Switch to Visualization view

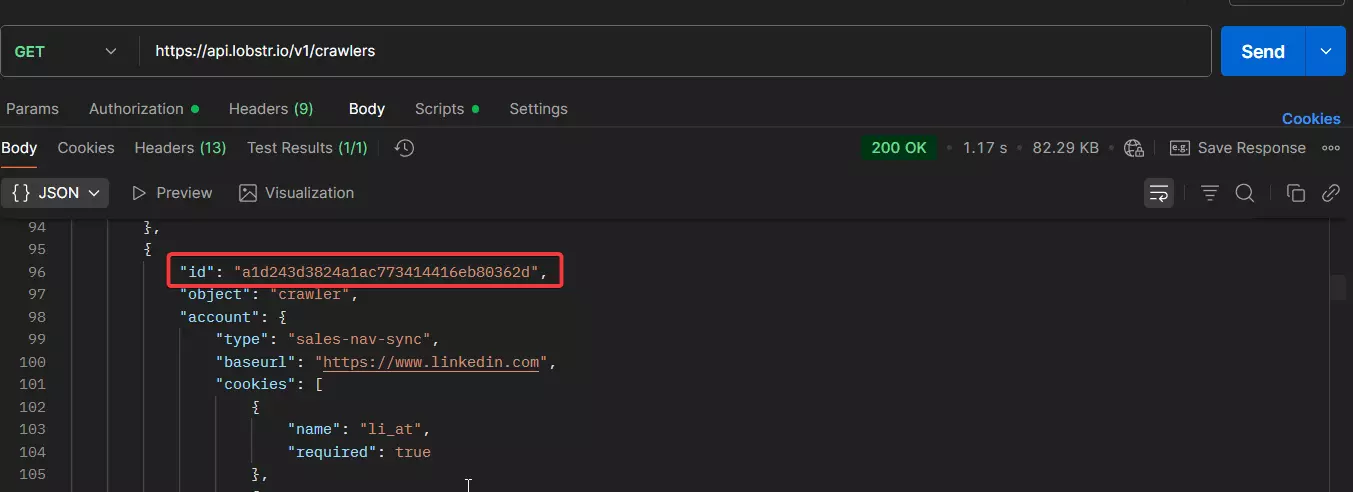[x=297, y=193]
